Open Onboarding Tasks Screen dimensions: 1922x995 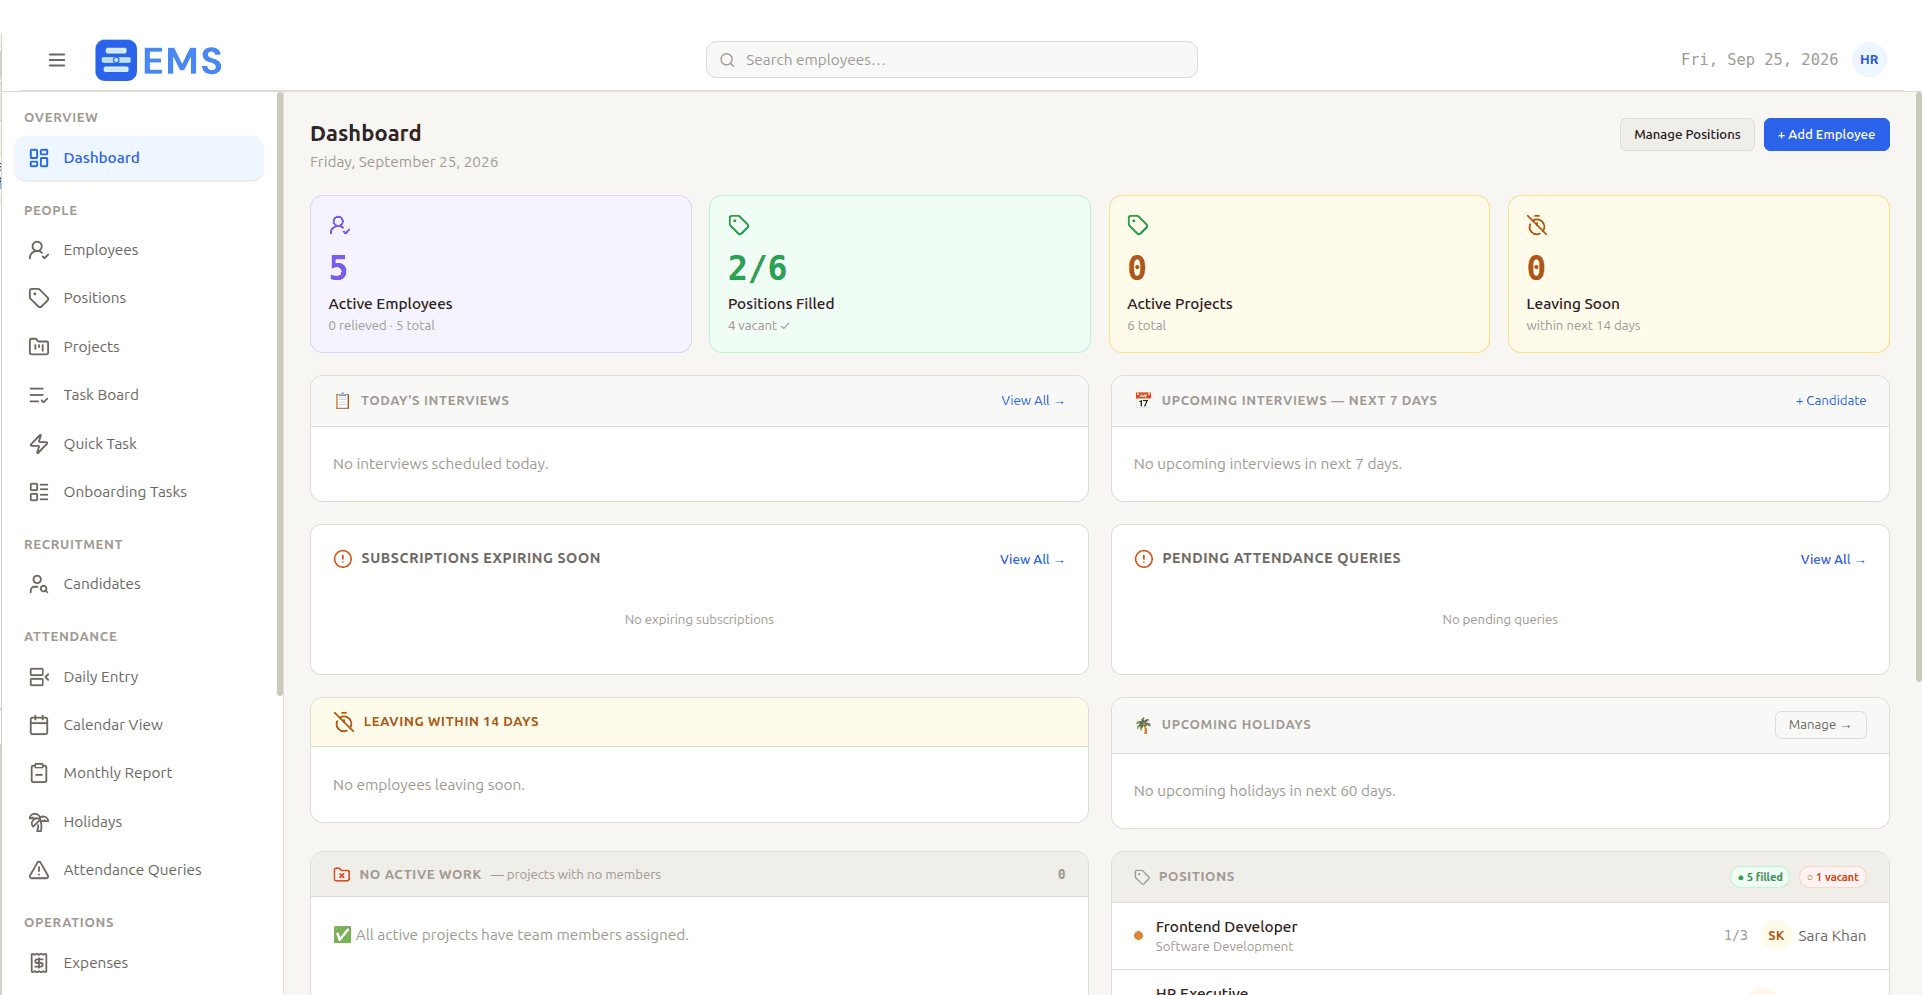[139, 492]
